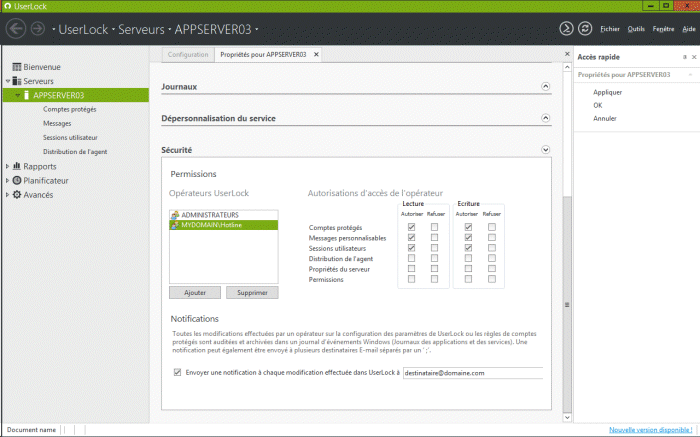Collapse the Serveurs tree node
This screenshot has height=437, width=700.
(8, 81)
